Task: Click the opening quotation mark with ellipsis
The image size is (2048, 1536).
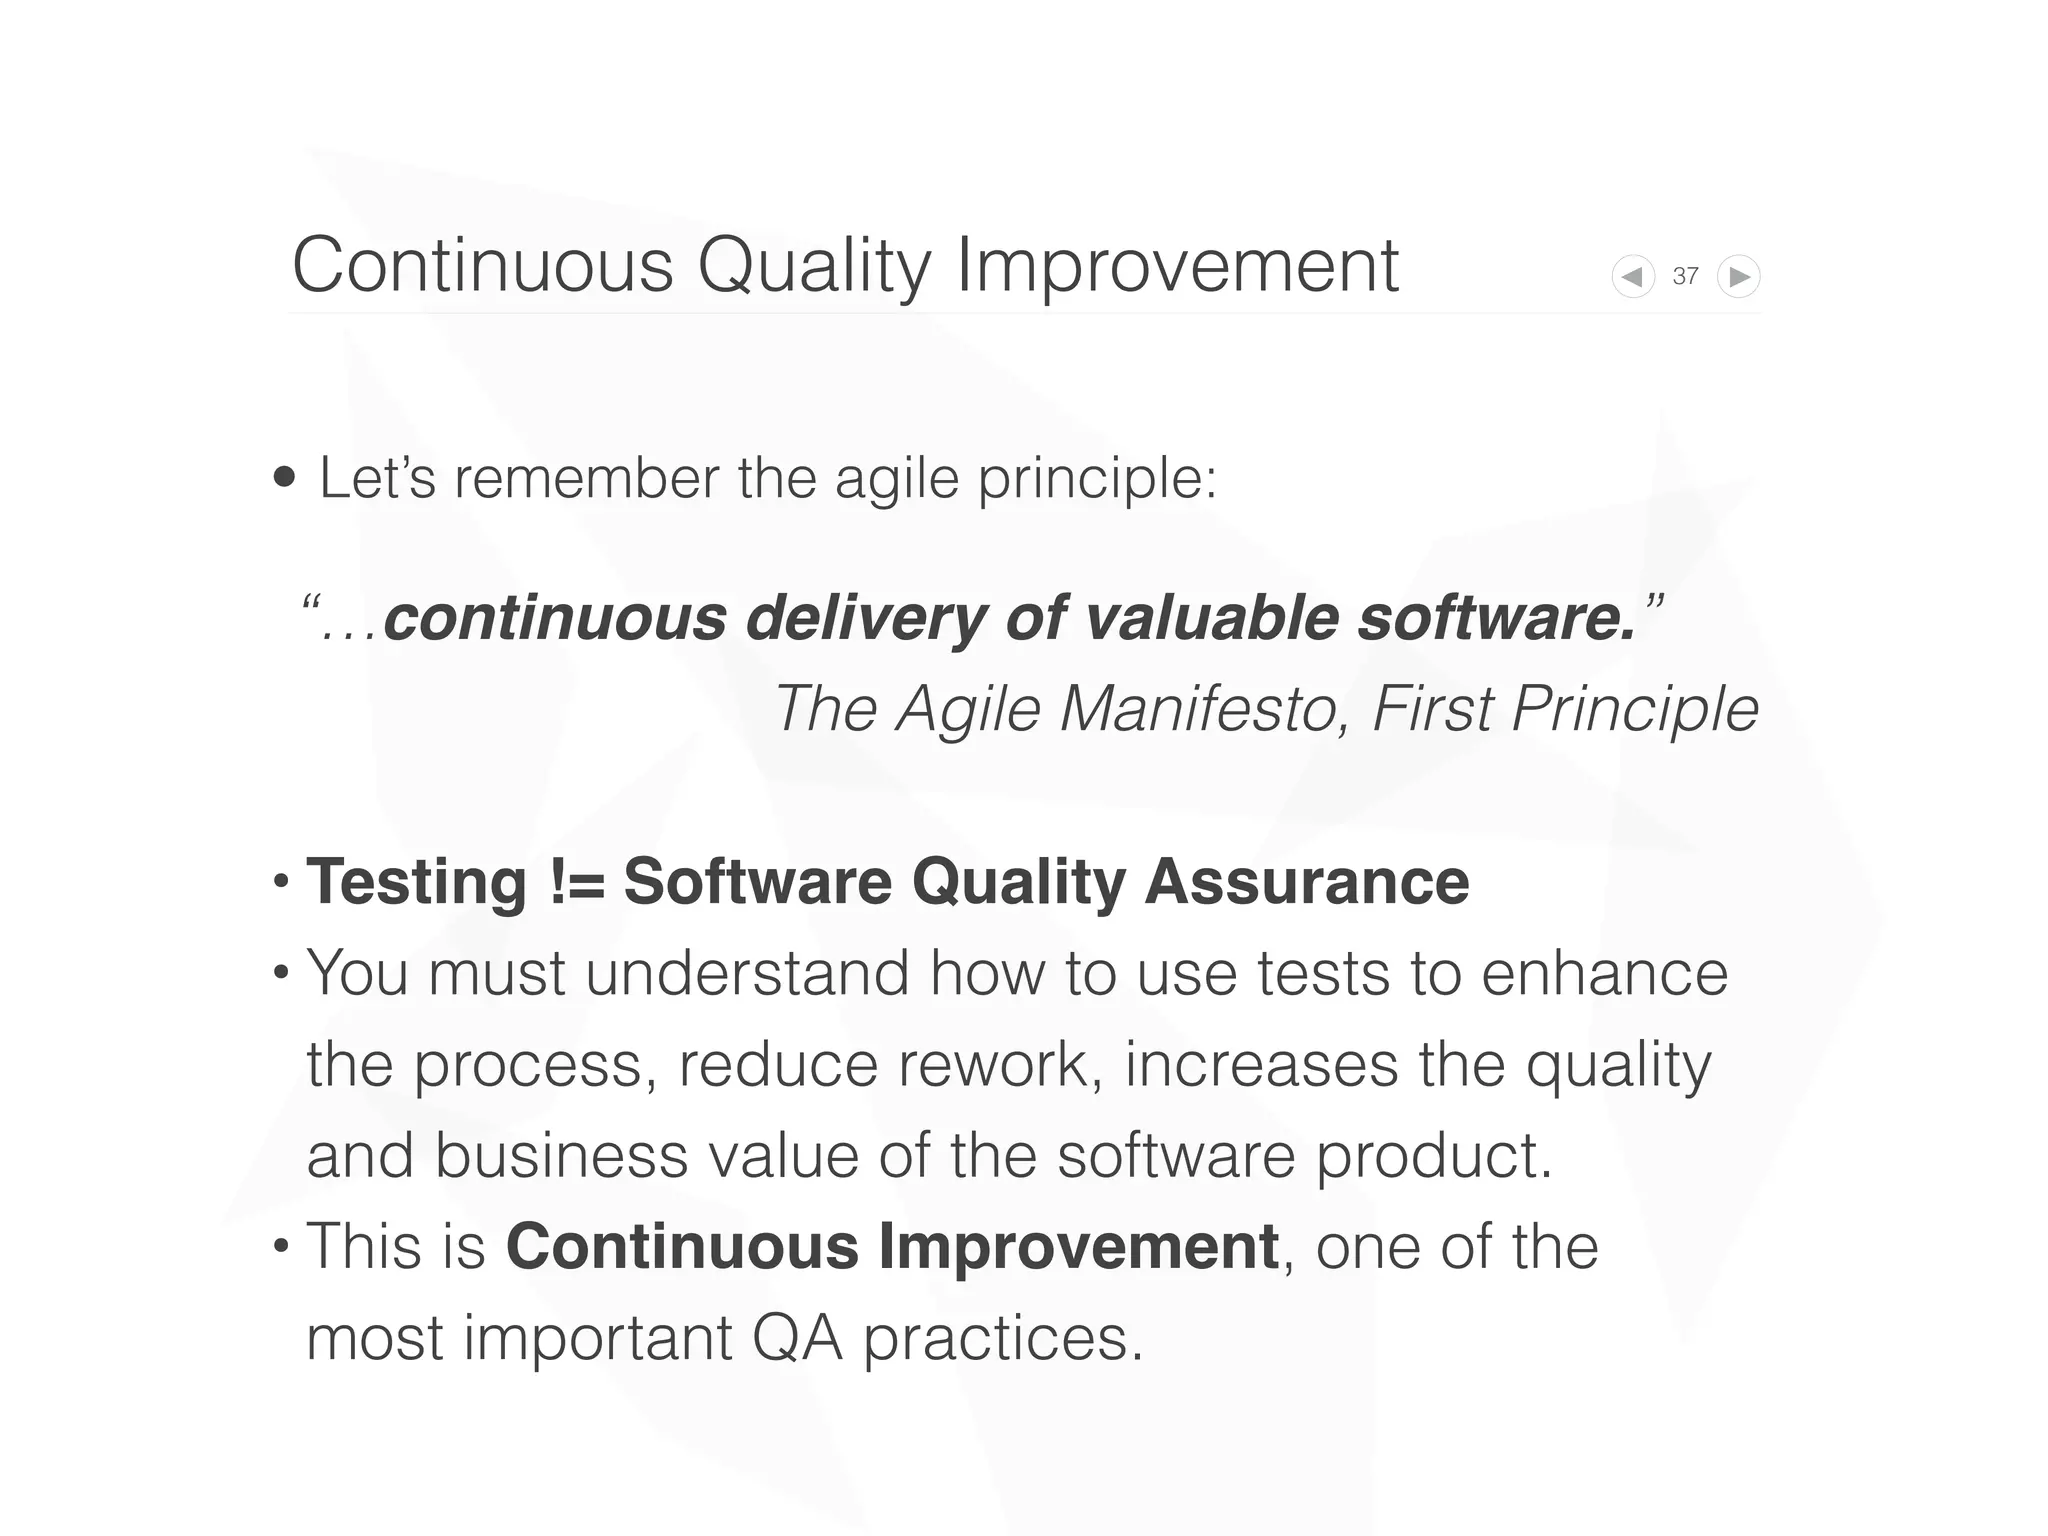Action: (x=338, y=618)
